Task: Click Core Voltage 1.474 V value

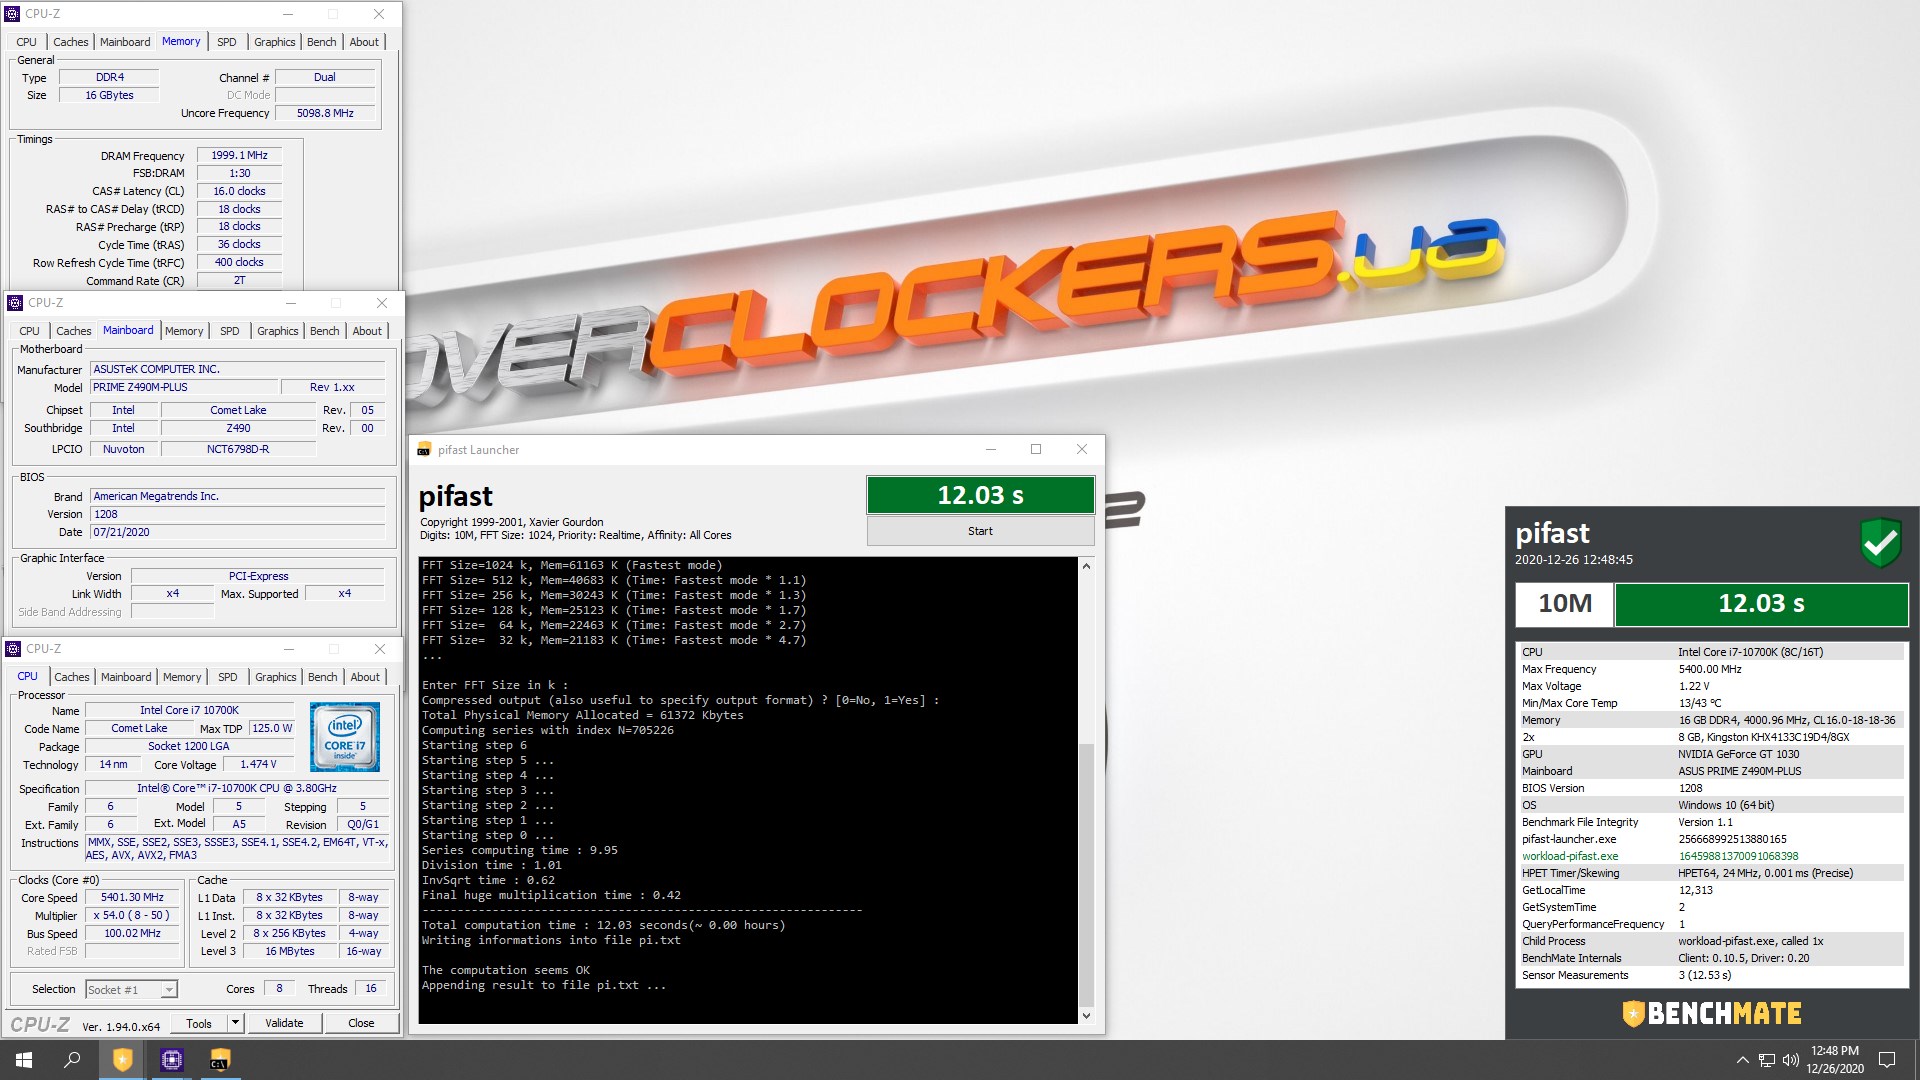Action: point(258,765)
